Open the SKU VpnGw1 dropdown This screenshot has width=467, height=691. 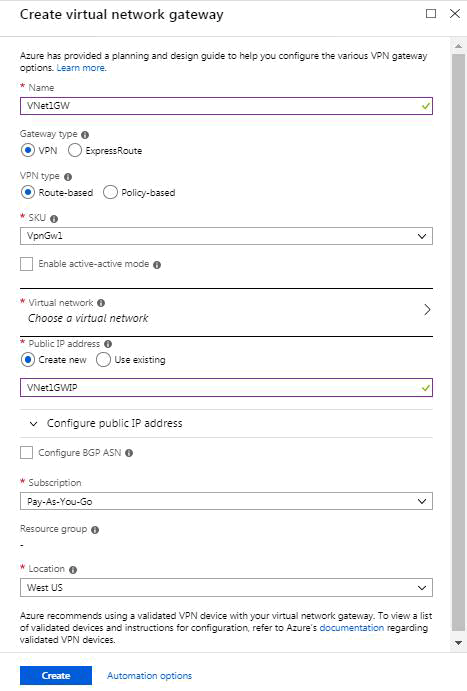226,236
